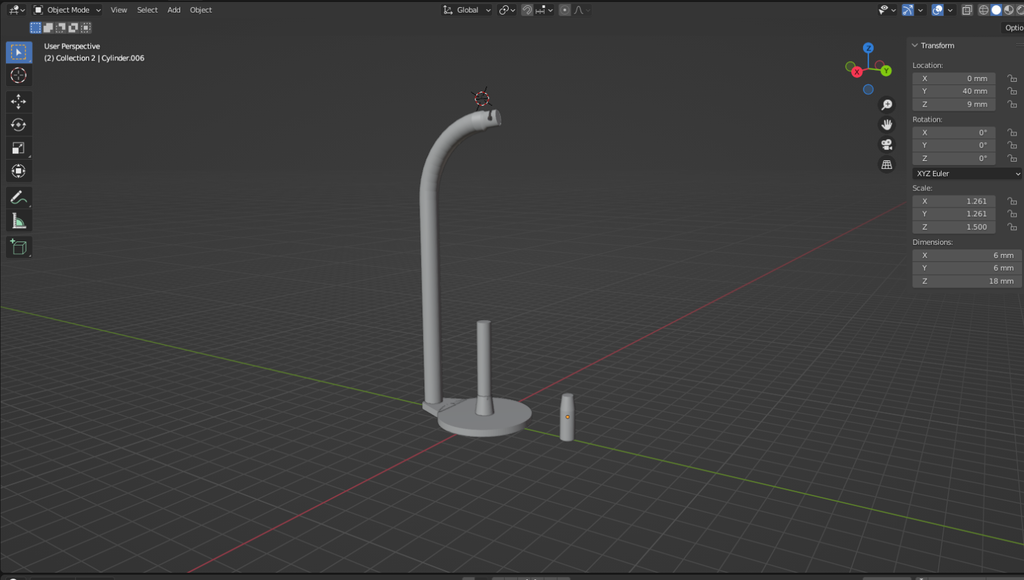Click the material preview shading sphere
1024x580 pixels.
(x=1009, y=9)
